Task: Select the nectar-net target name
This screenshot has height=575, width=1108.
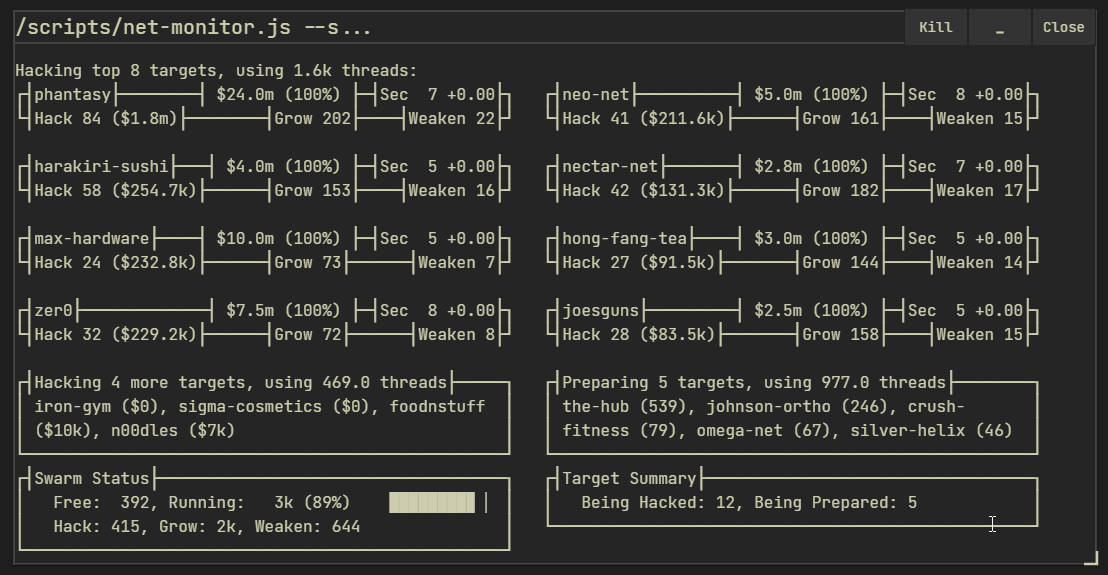Action: tap(610, 167)
